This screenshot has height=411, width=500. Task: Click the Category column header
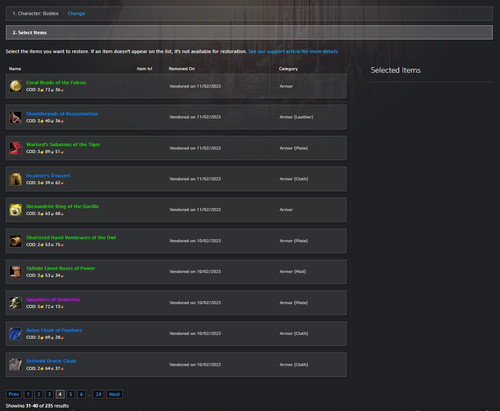(288, 69)
